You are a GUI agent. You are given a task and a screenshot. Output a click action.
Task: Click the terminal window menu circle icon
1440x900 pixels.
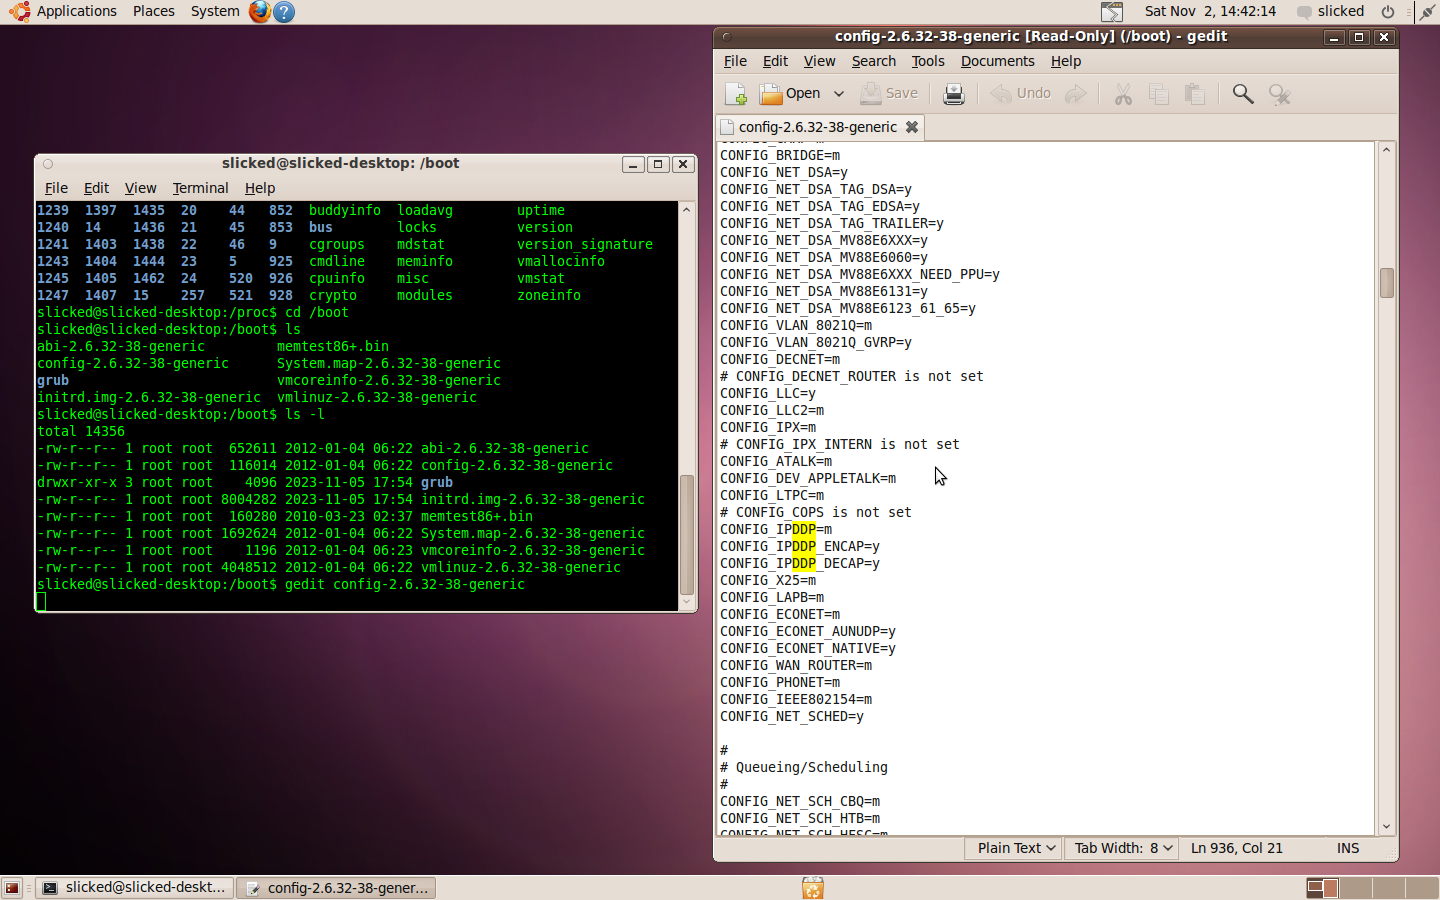click(48, 164)
